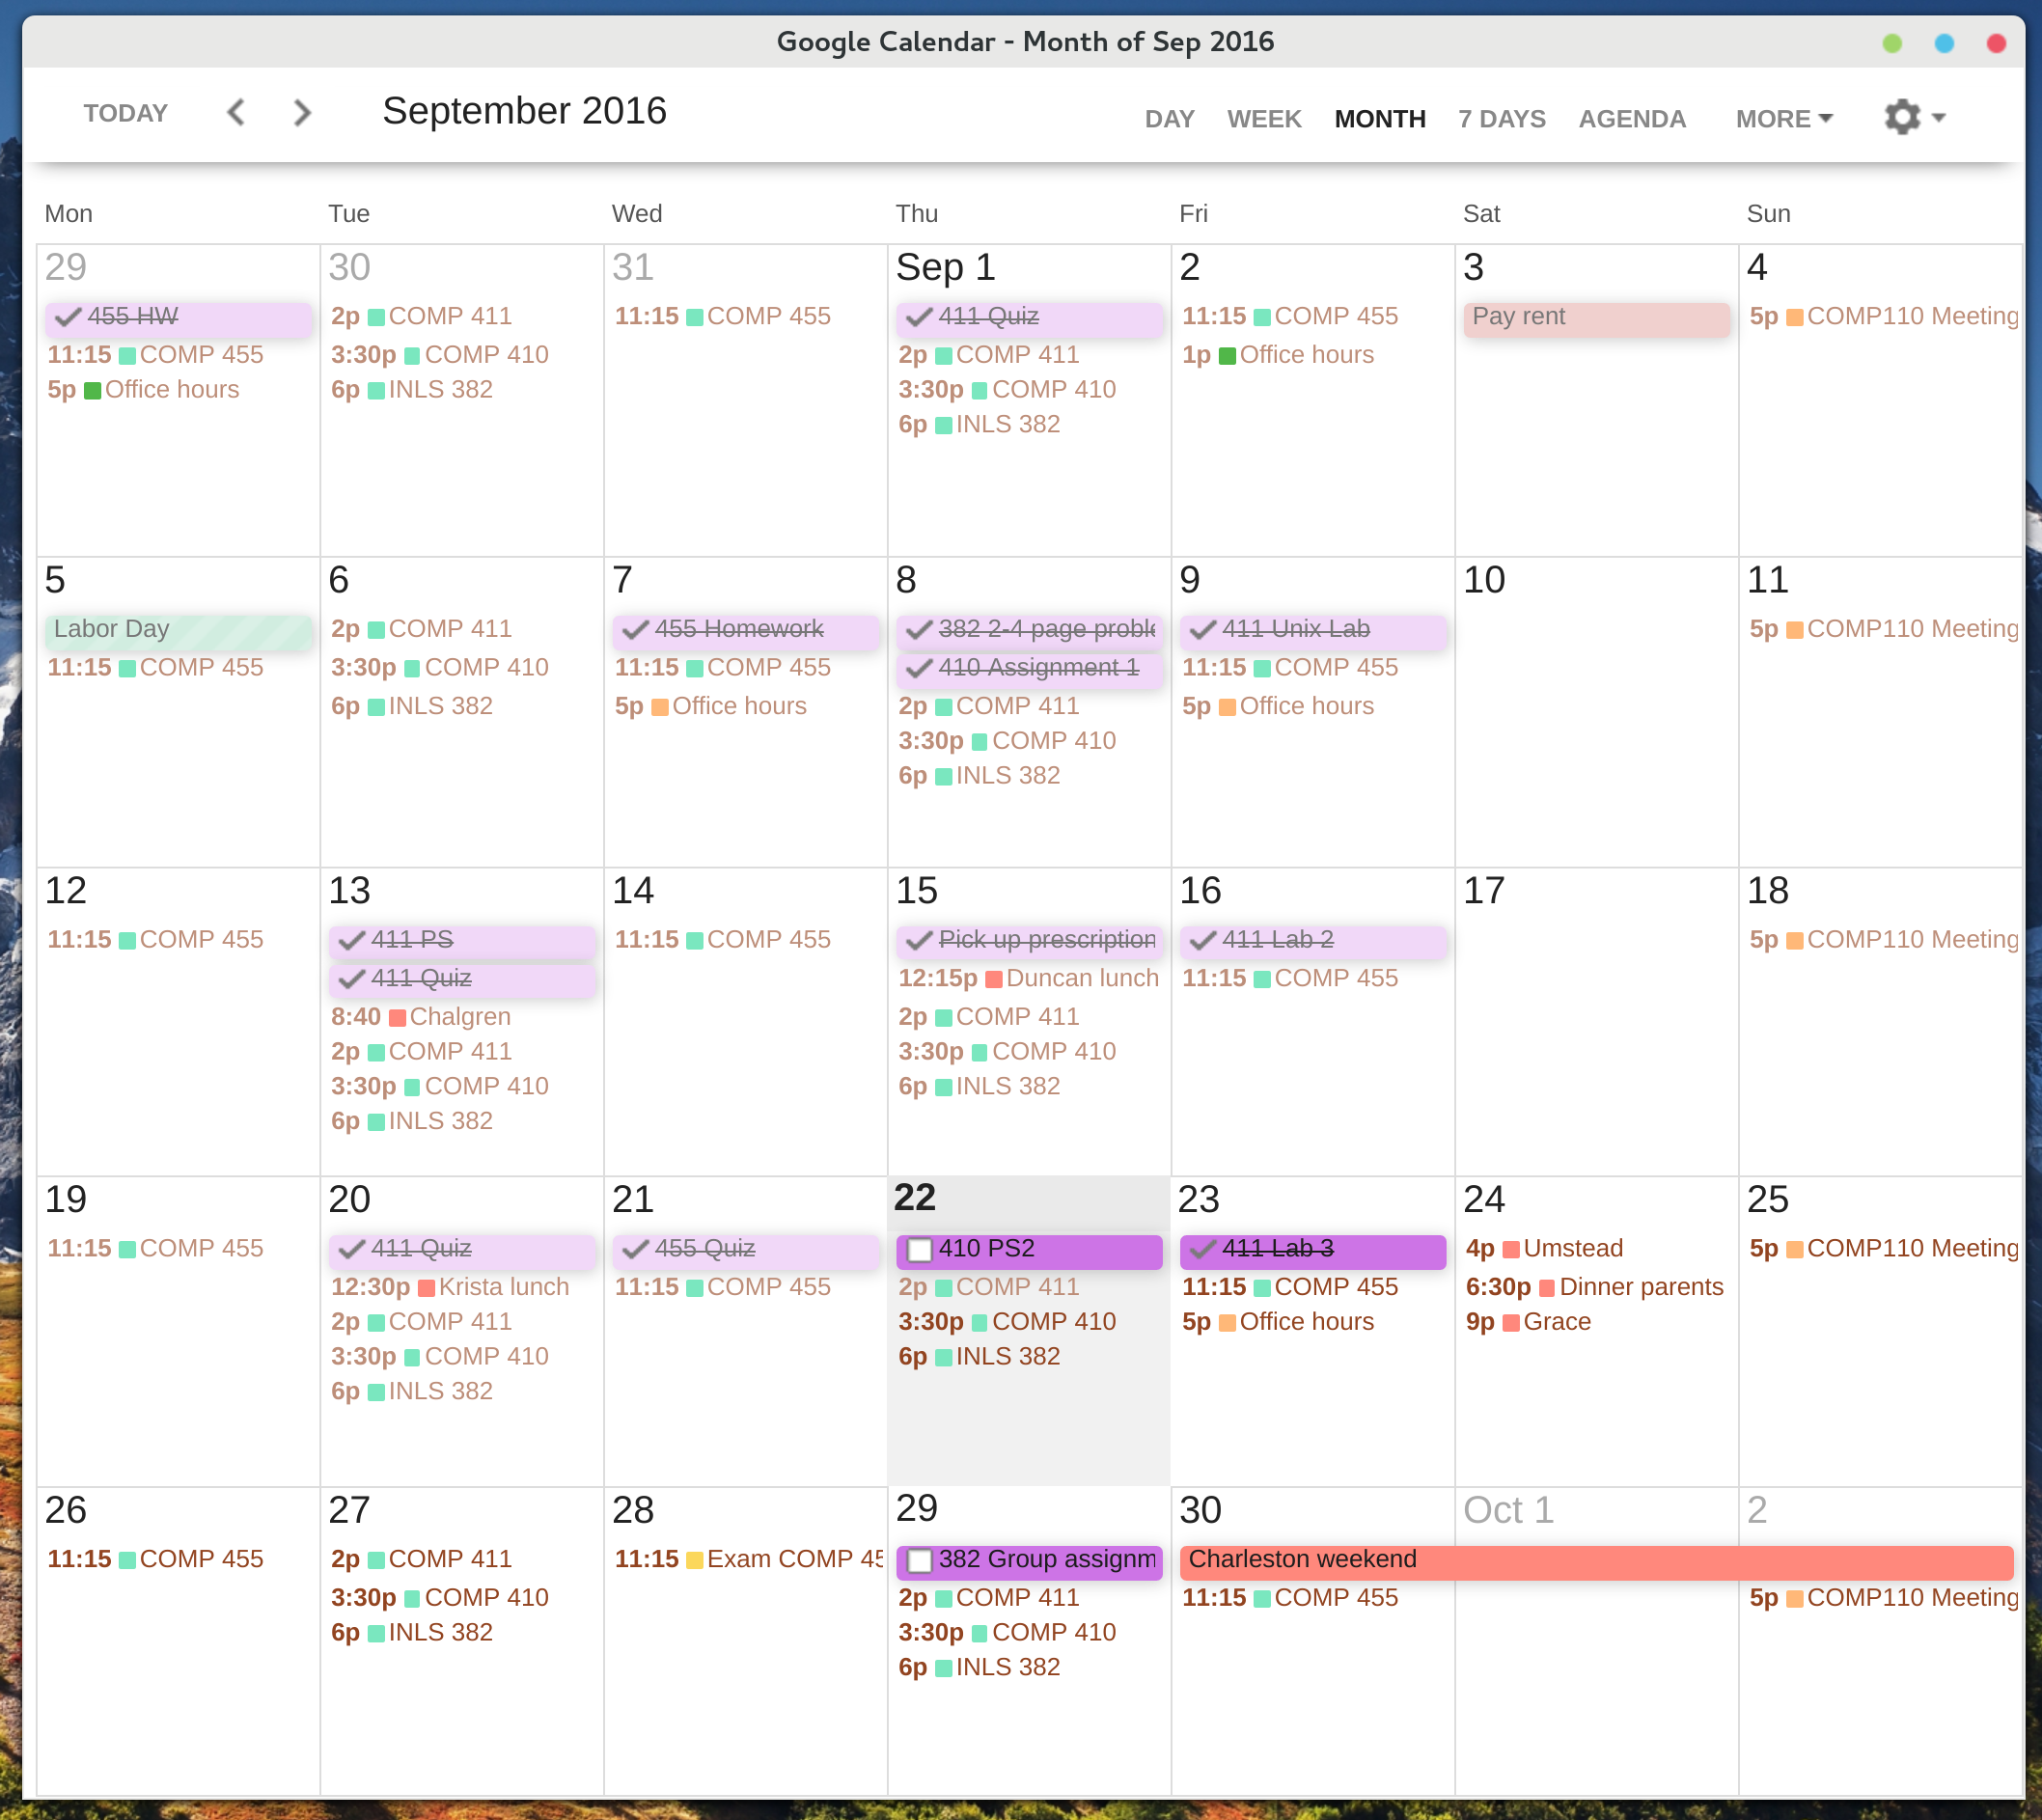Click the checkmark icon on '411 Quiz' Sep 1

pyautogui.click(x=919, y=317)
